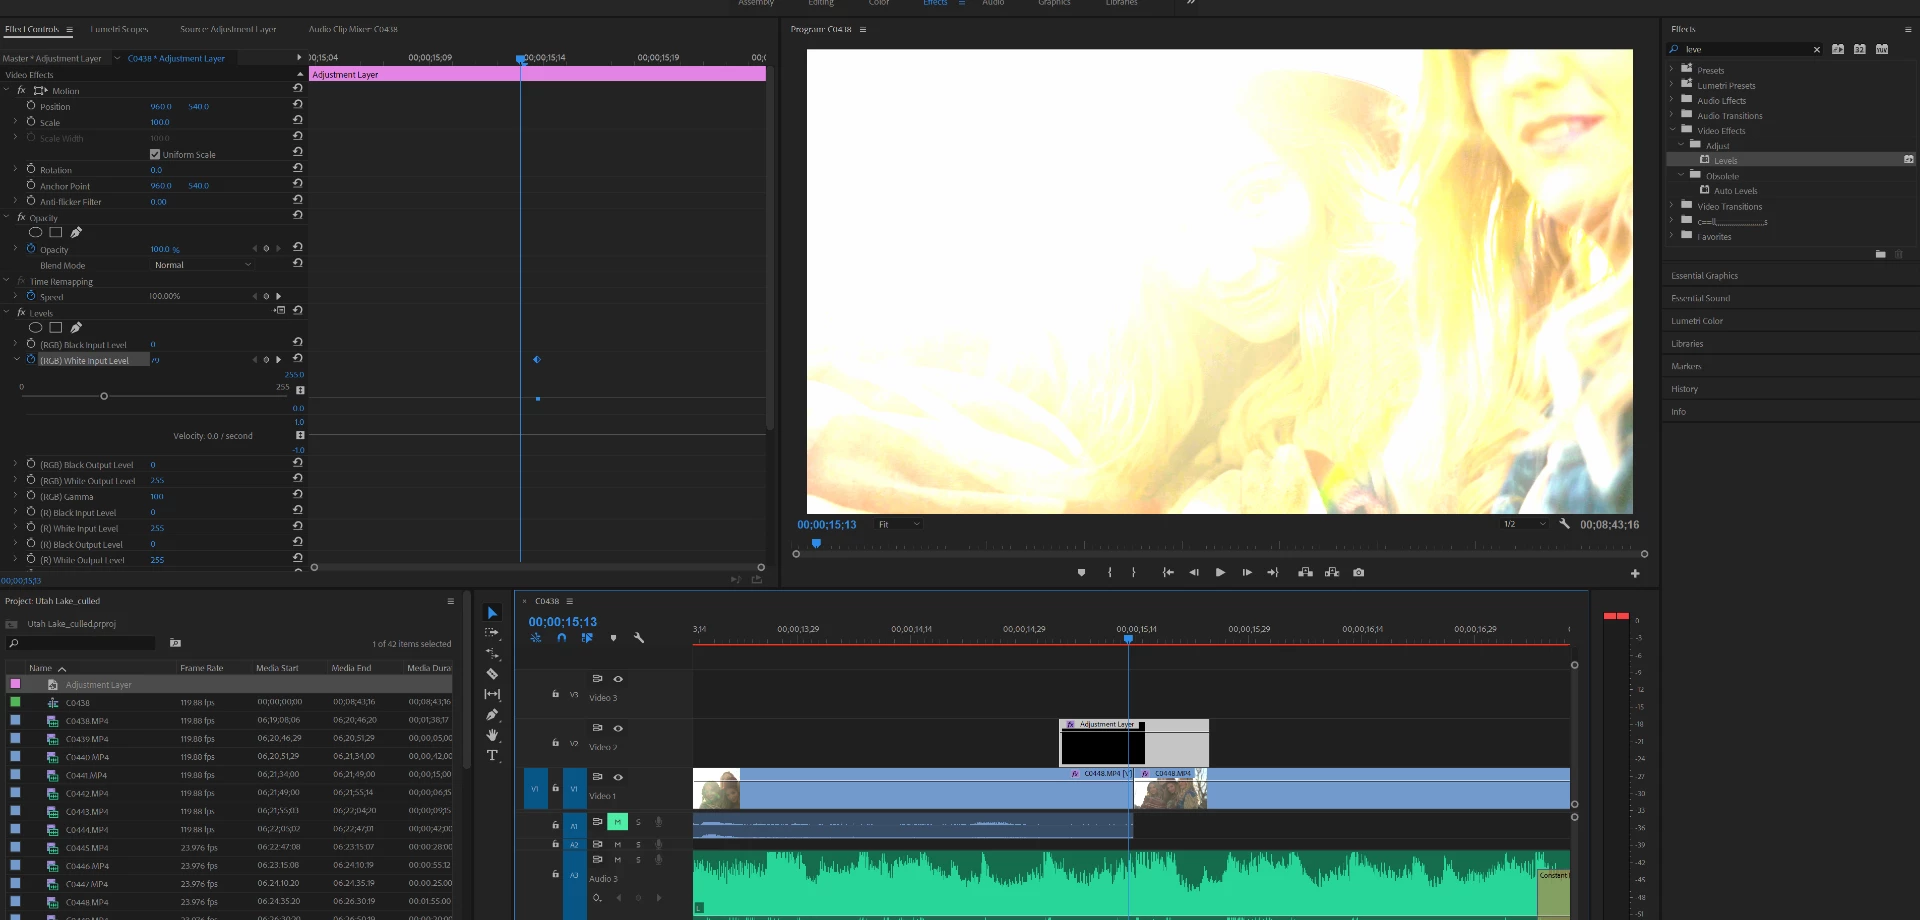Solo audio track A1

[638, 822]
